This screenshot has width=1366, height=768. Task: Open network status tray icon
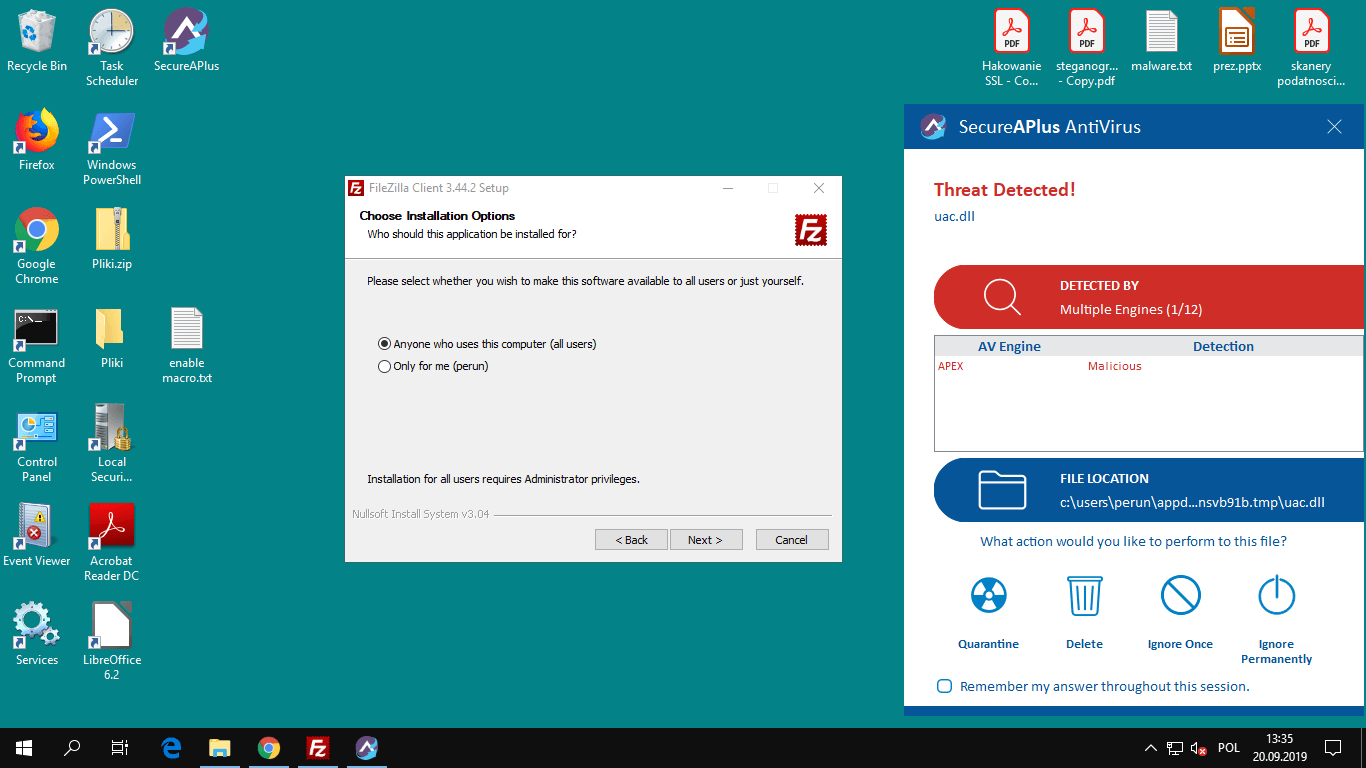click(x=1175, y=747)
